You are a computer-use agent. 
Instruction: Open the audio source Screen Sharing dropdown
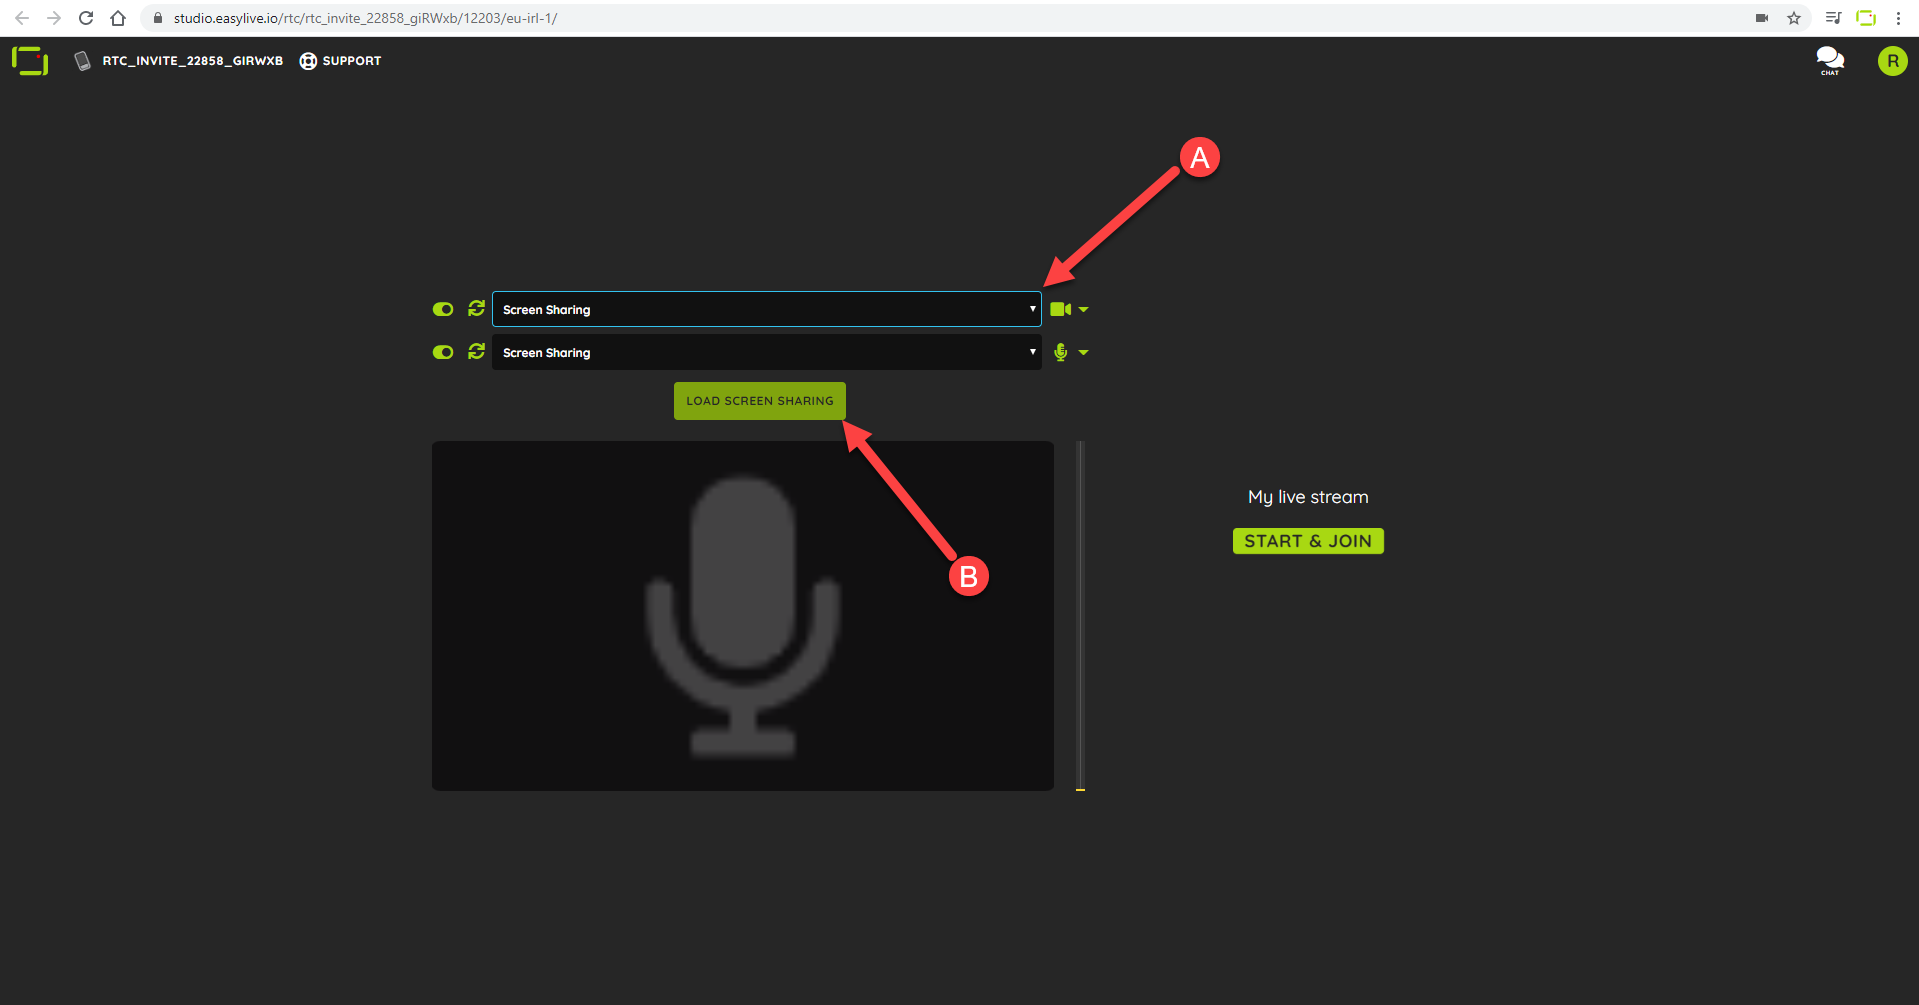coord(767,352)
